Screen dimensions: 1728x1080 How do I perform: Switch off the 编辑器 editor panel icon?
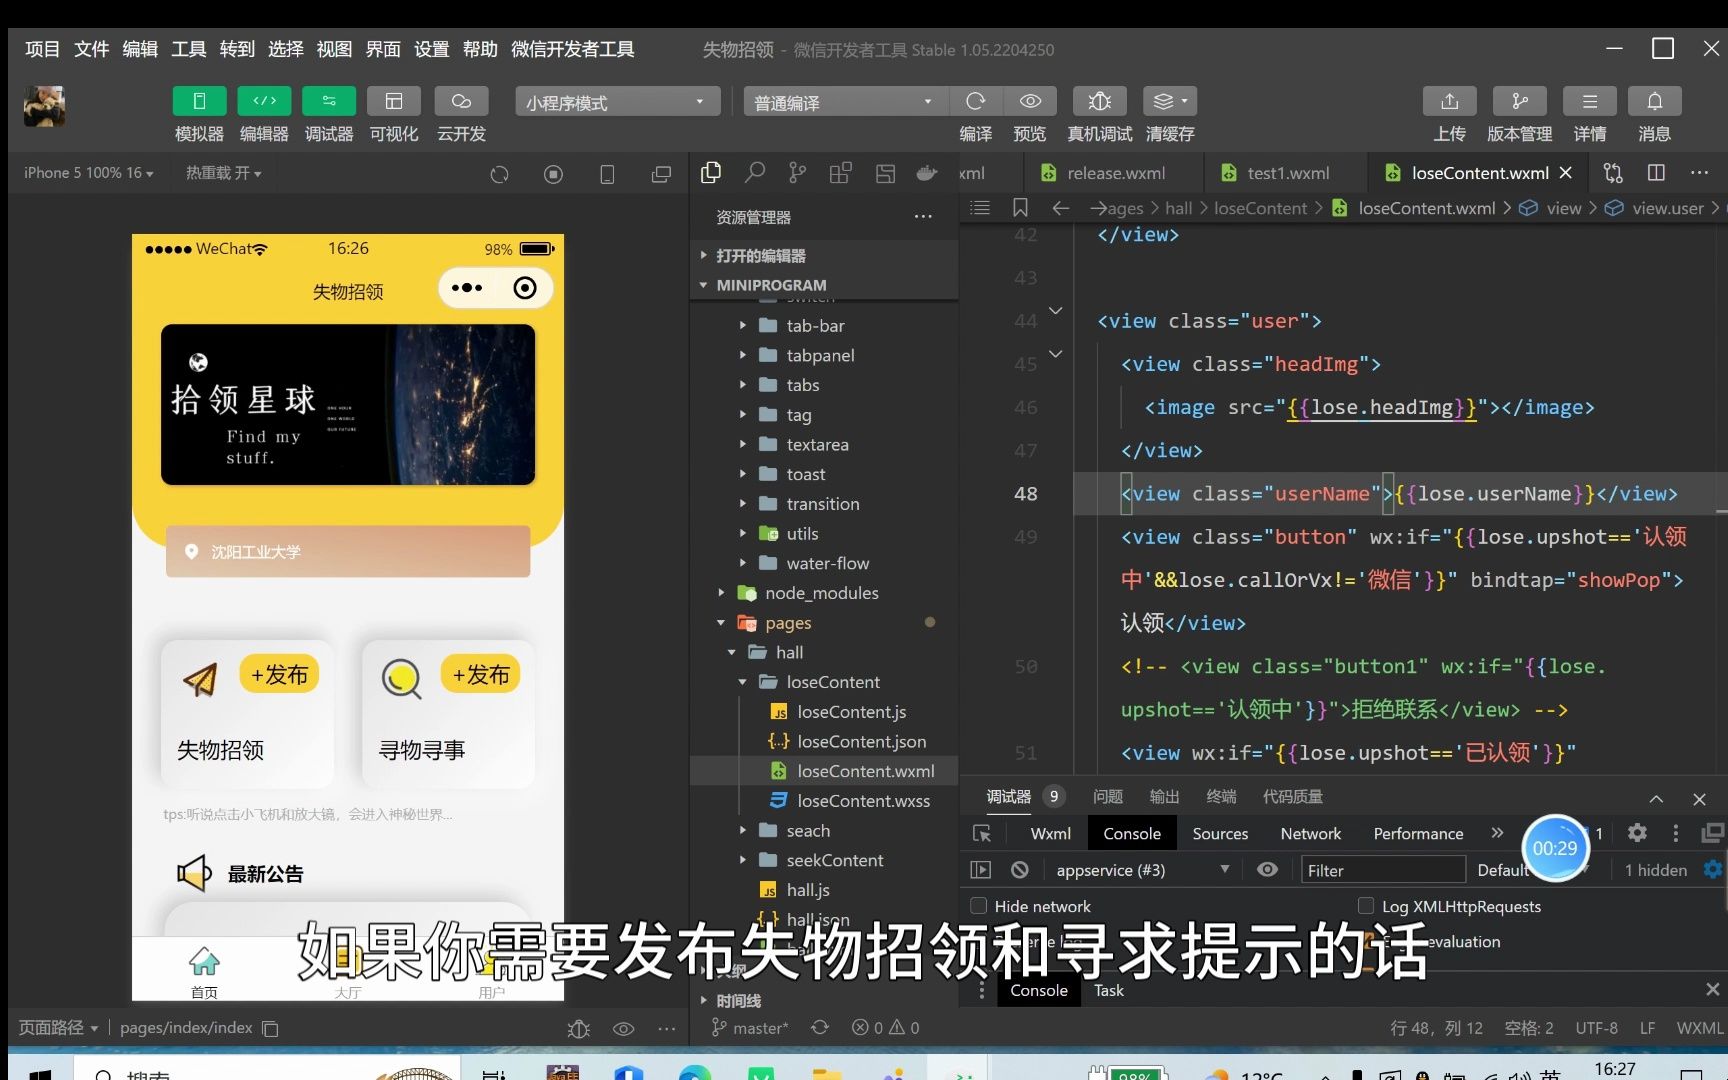tap(263, 100)
